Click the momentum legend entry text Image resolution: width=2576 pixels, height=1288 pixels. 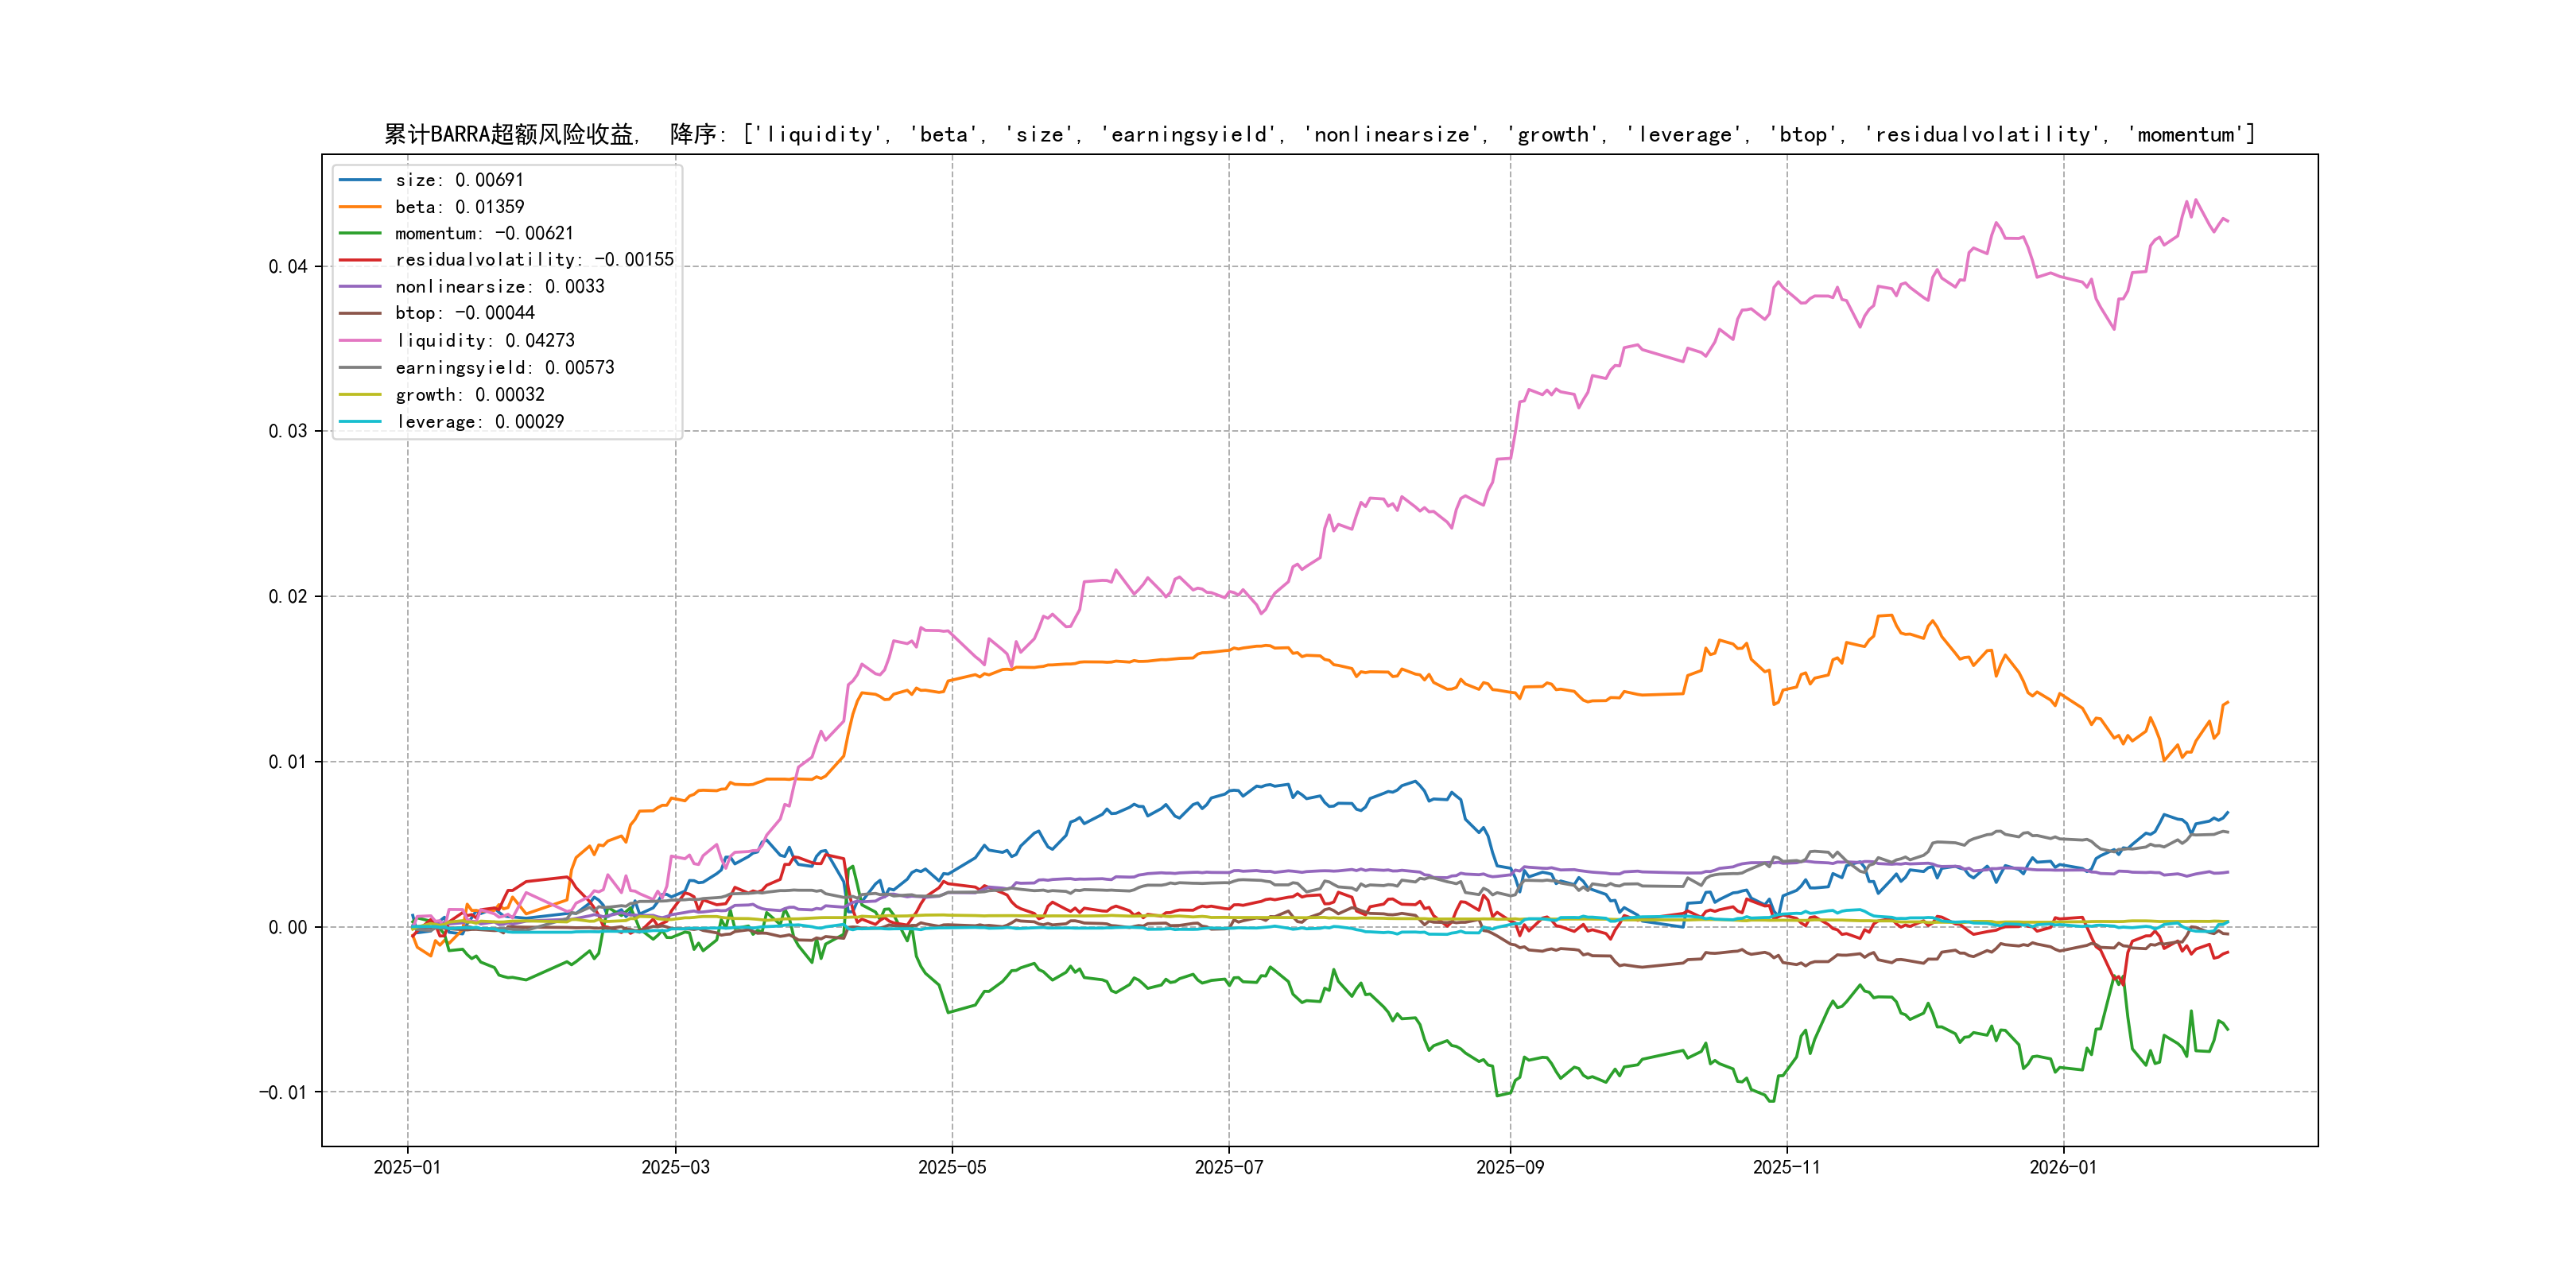click(x=484, y=233)
